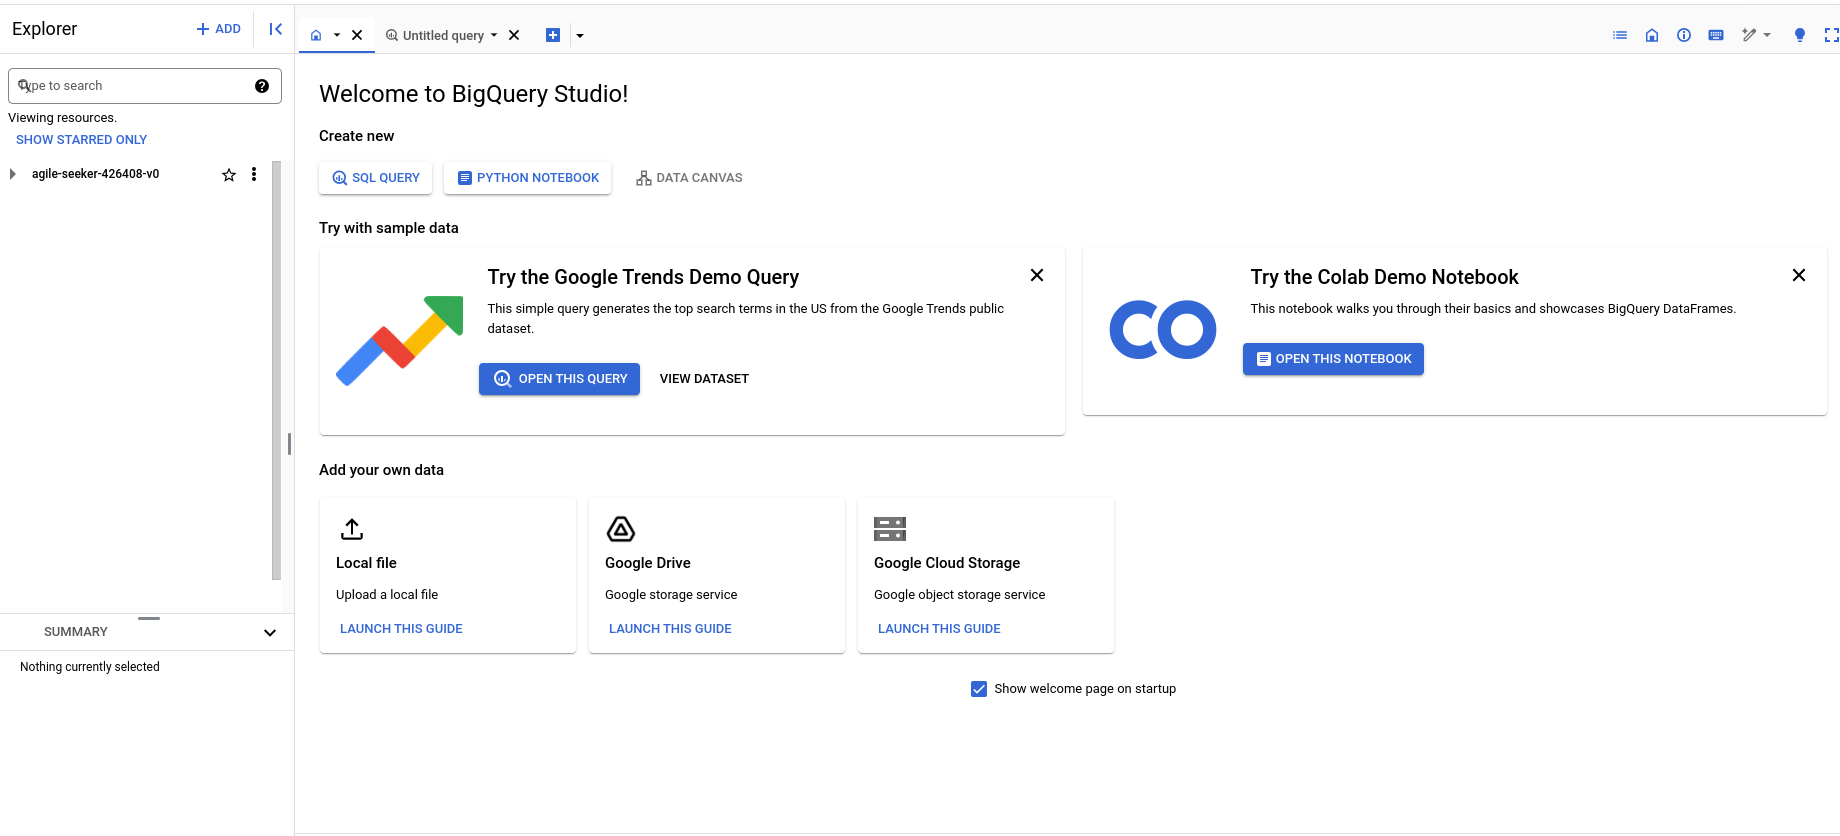
Task: Star the agile-seeker-426408-v0 project
Action: pos(229,174)
